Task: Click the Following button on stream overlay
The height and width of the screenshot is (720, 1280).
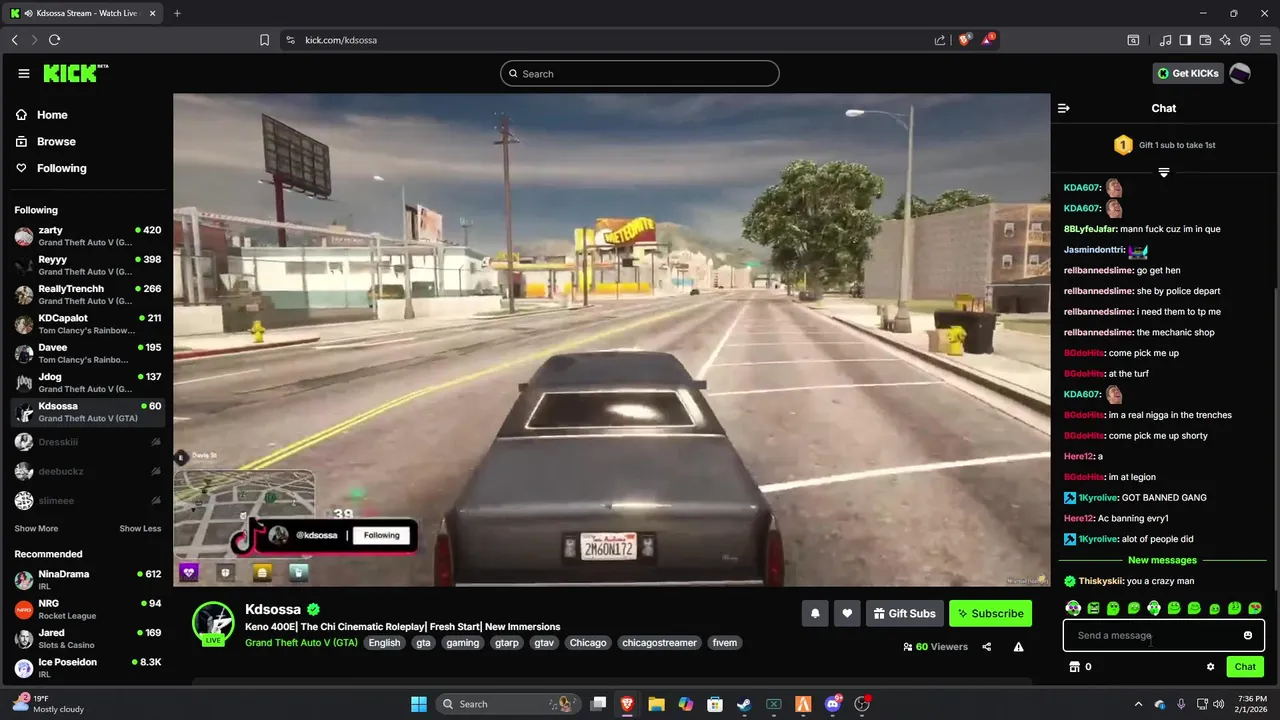Action: pos(382,535)
